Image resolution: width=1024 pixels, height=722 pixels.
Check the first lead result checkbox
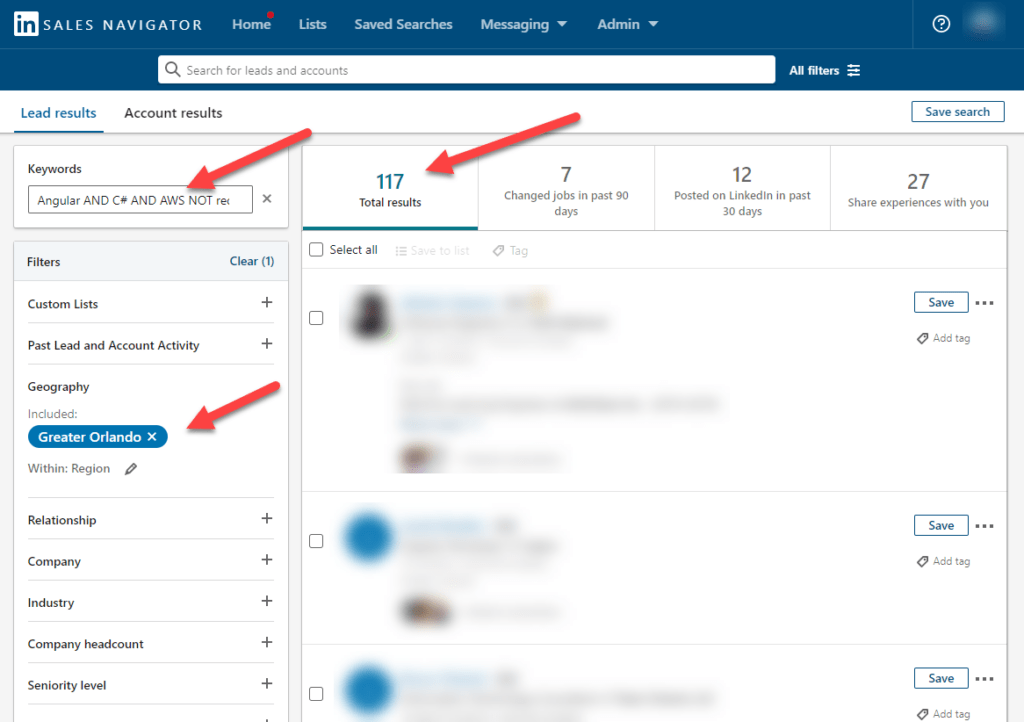click(316, 318)
